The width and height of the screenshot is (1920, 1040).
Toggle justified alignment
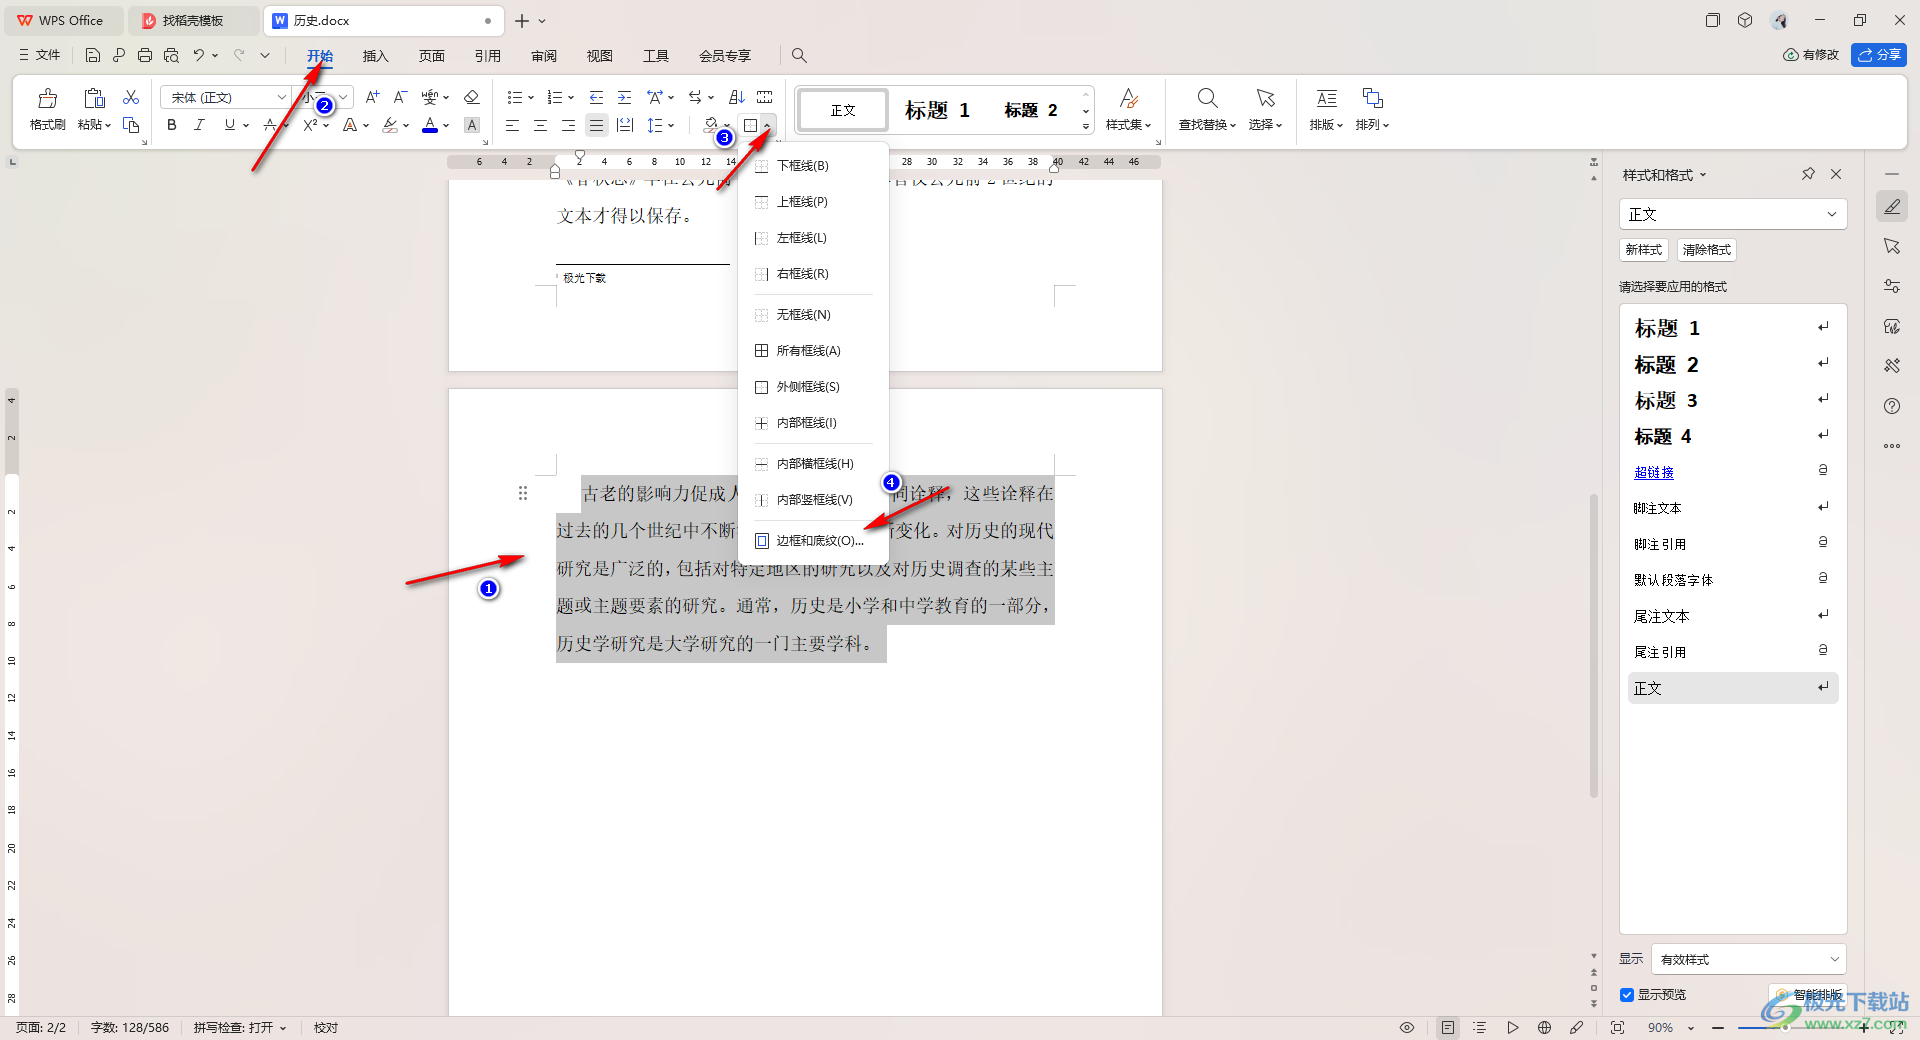coord(596,125)
